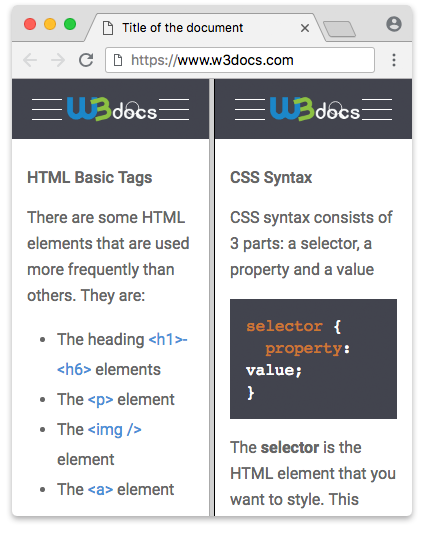Image resolution: width=424 pixels, height=534 pixels.
Task: Open the <h6> tag link
Action: [x=74, y=370]
